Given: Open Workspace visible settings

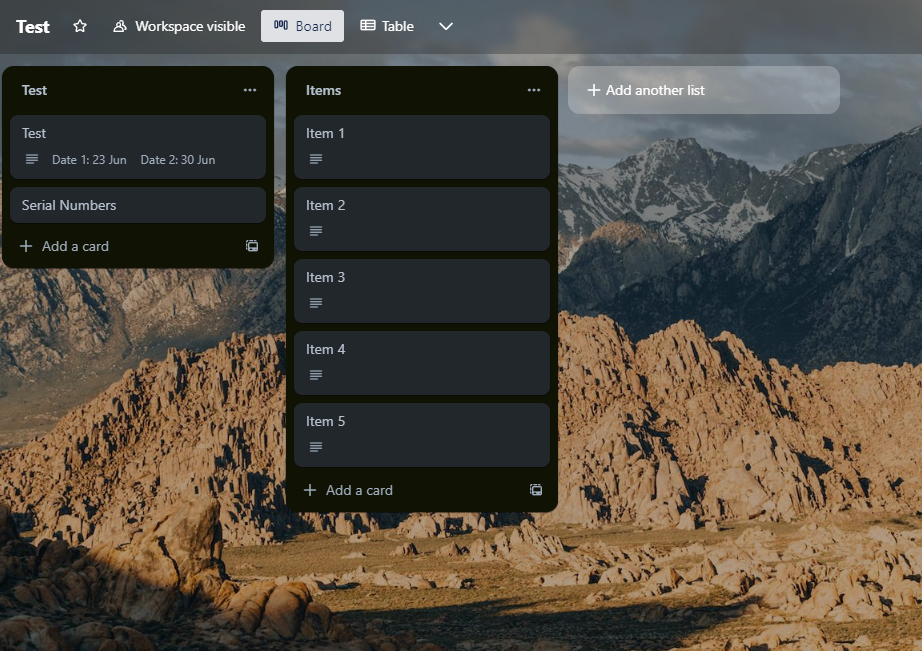Looking at the screenshot, I should (x=179, y=26).
